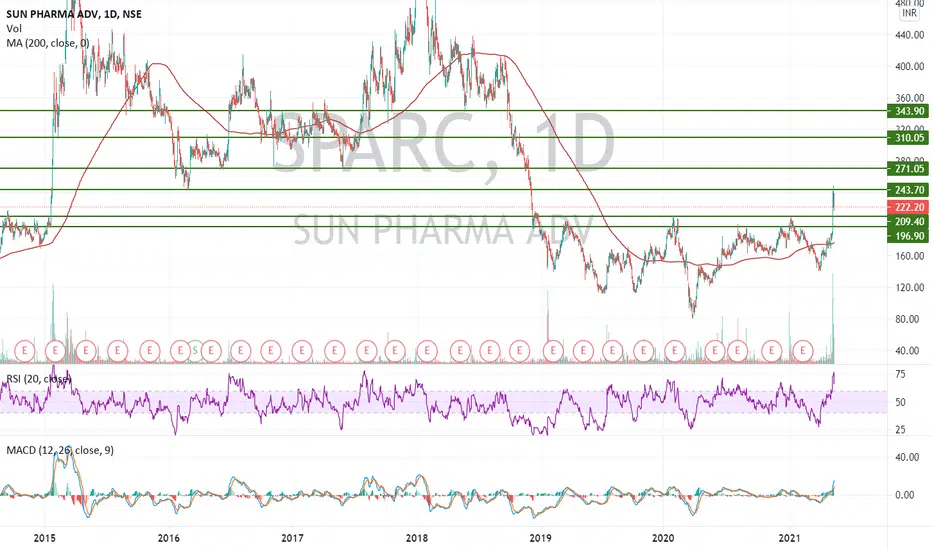The height and width of the screenshot is (550, 932).
Task: Click the 209.40 horizontal line price label
Action: pyautogui.click(x=908, y=222)
